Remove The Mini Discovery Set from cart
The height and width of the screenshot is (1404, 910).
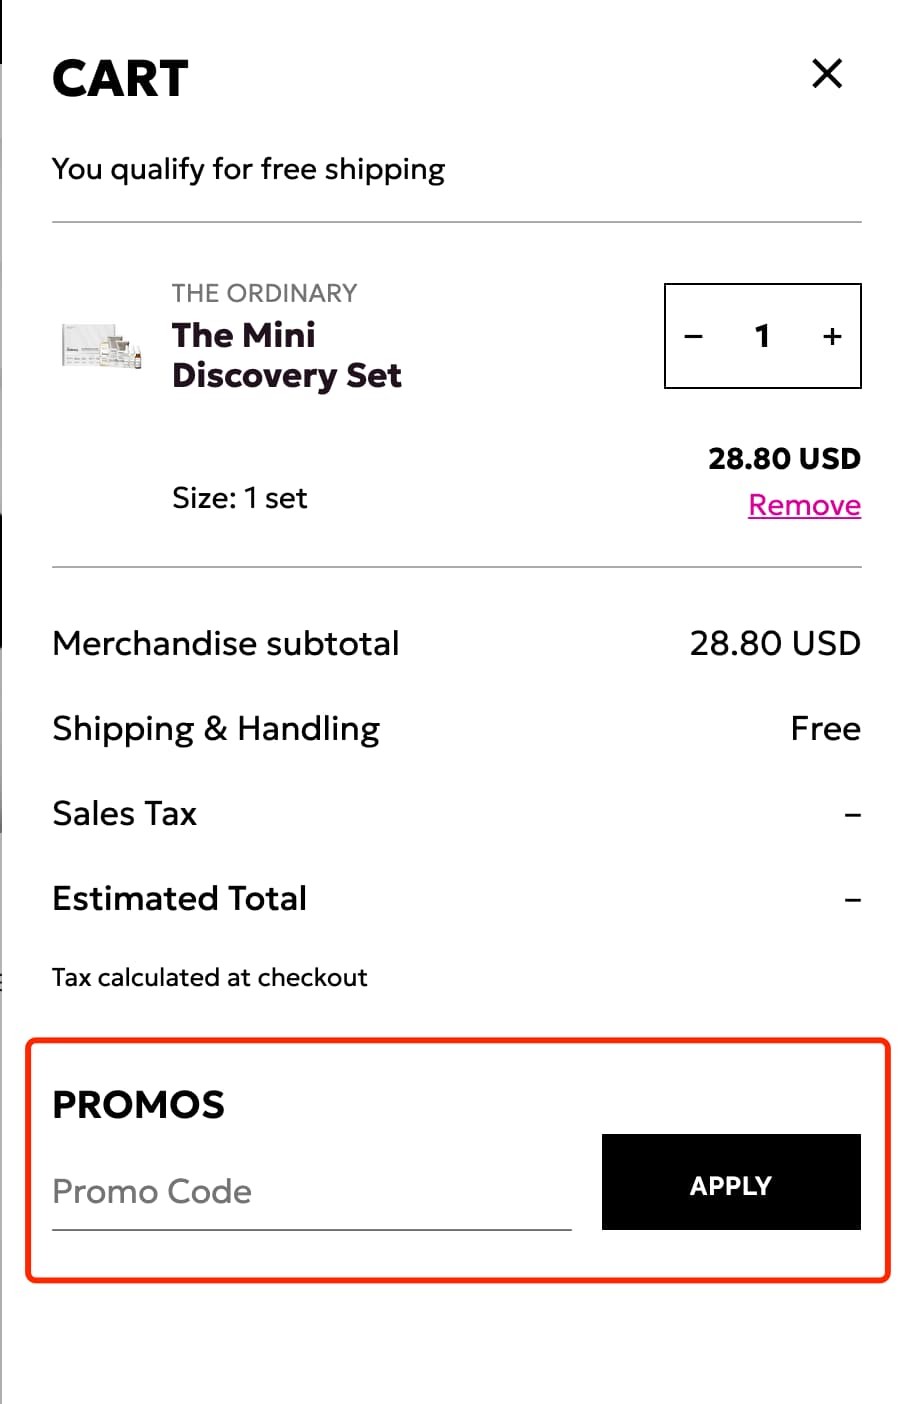tap(804, 505)
